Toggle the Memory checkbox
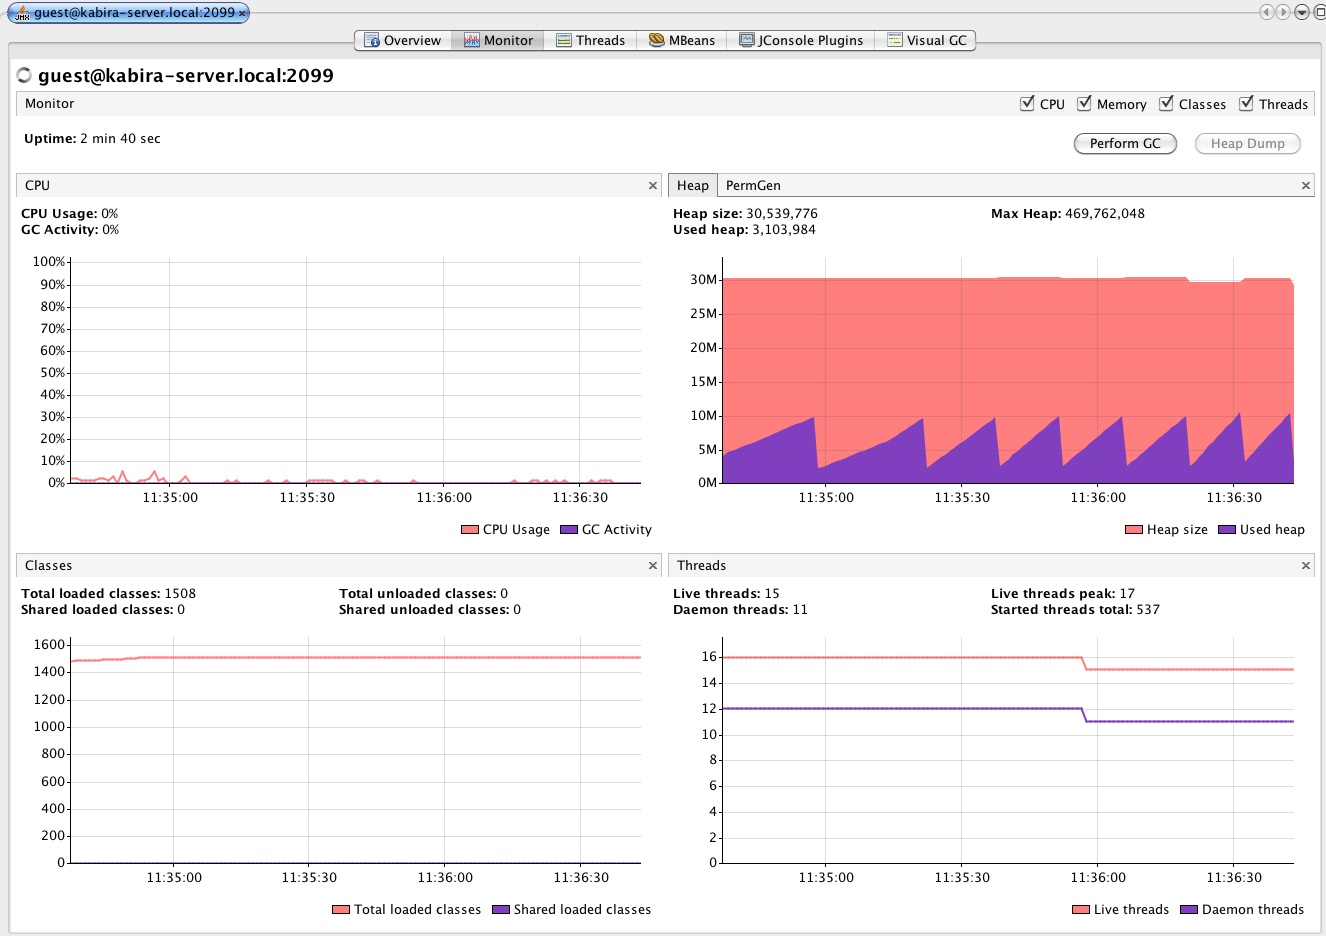Viewport: 1326px width, 936px height. pos(1084,104)
